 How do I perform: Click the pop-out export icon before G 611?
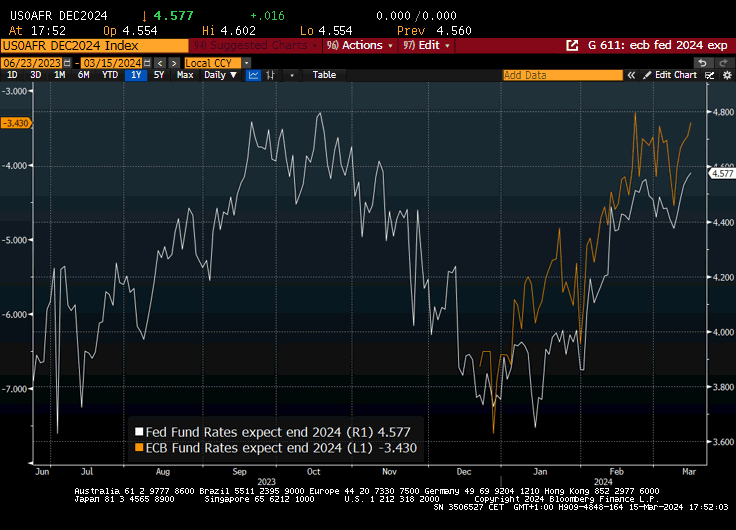572,46
